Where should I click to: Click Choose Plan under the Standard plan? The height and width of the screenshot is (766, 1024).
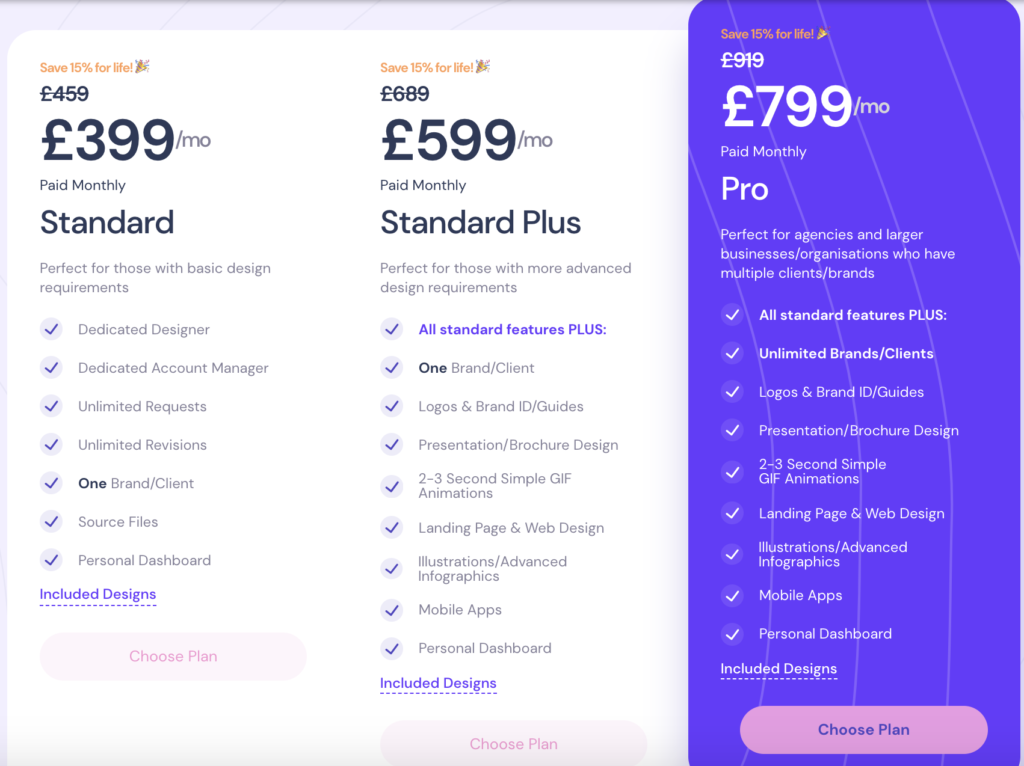172,655
